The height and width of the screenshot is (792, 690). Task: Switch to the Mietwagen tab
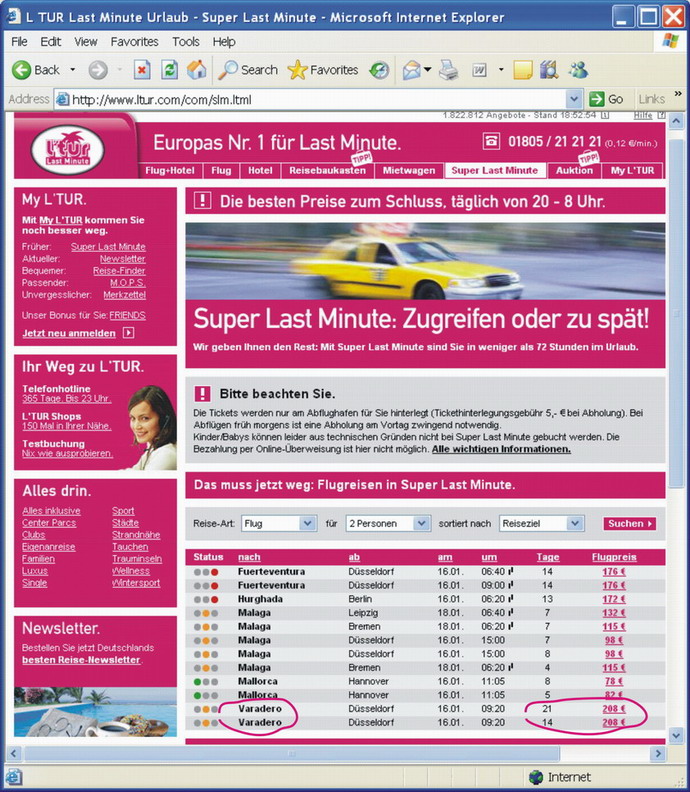409,171
